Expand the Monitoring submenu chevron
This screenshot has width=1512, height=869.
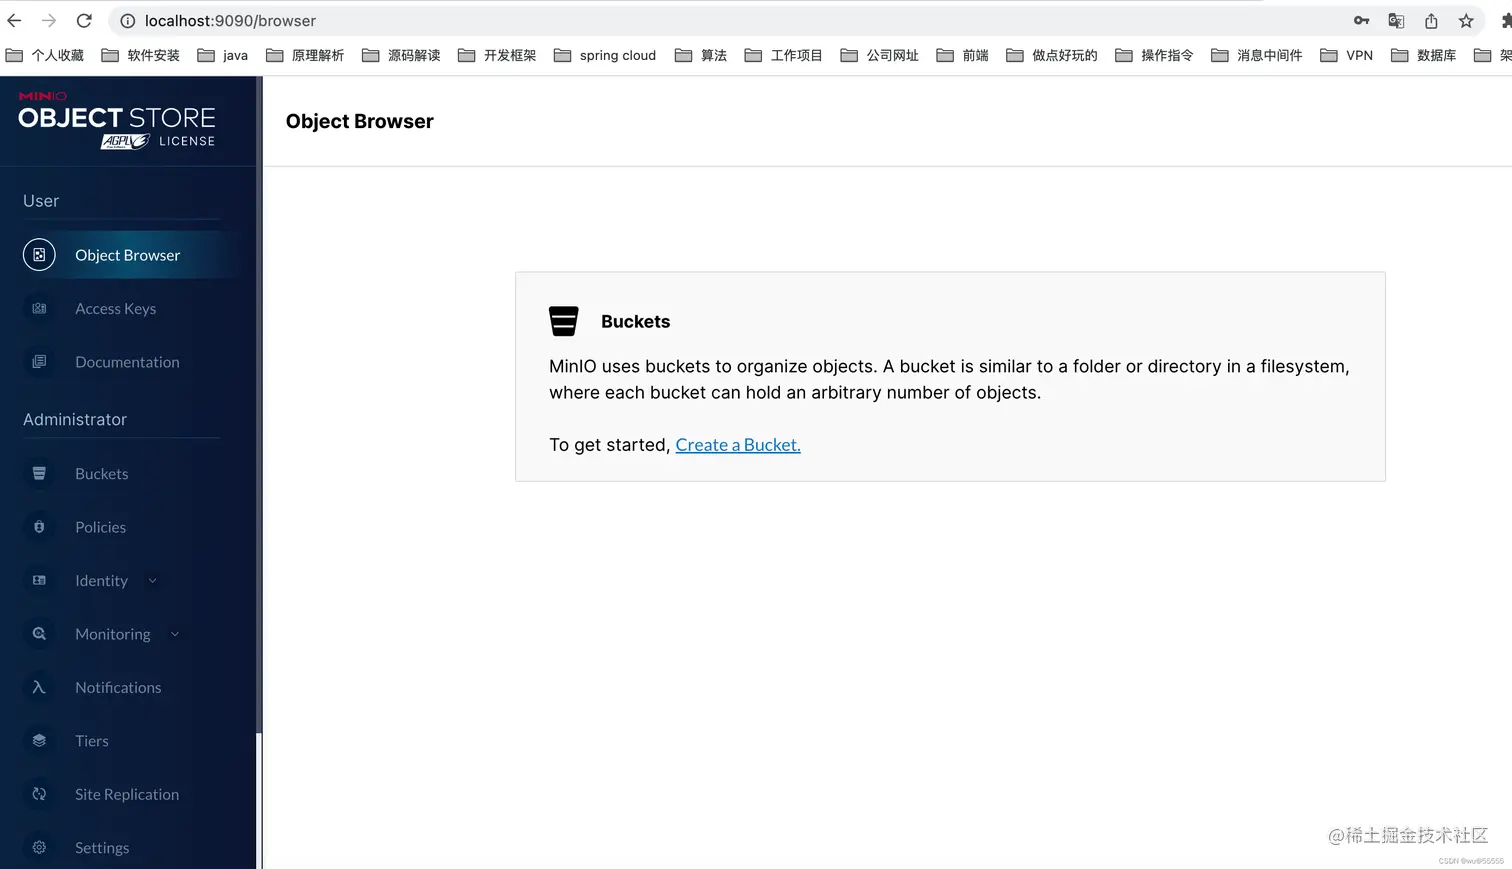pyautogui.click(x=175, y=634)
